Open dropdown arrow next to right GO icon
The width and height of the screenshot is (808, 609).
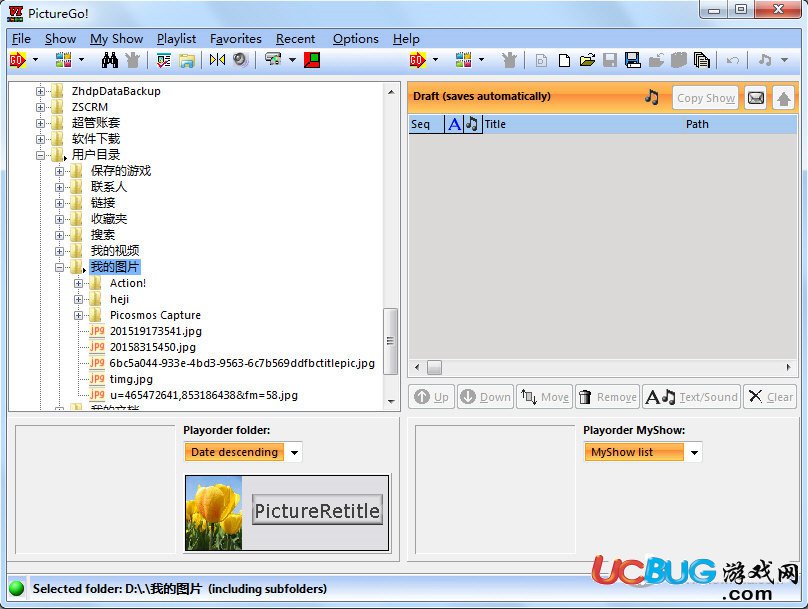tap(435, 60)
